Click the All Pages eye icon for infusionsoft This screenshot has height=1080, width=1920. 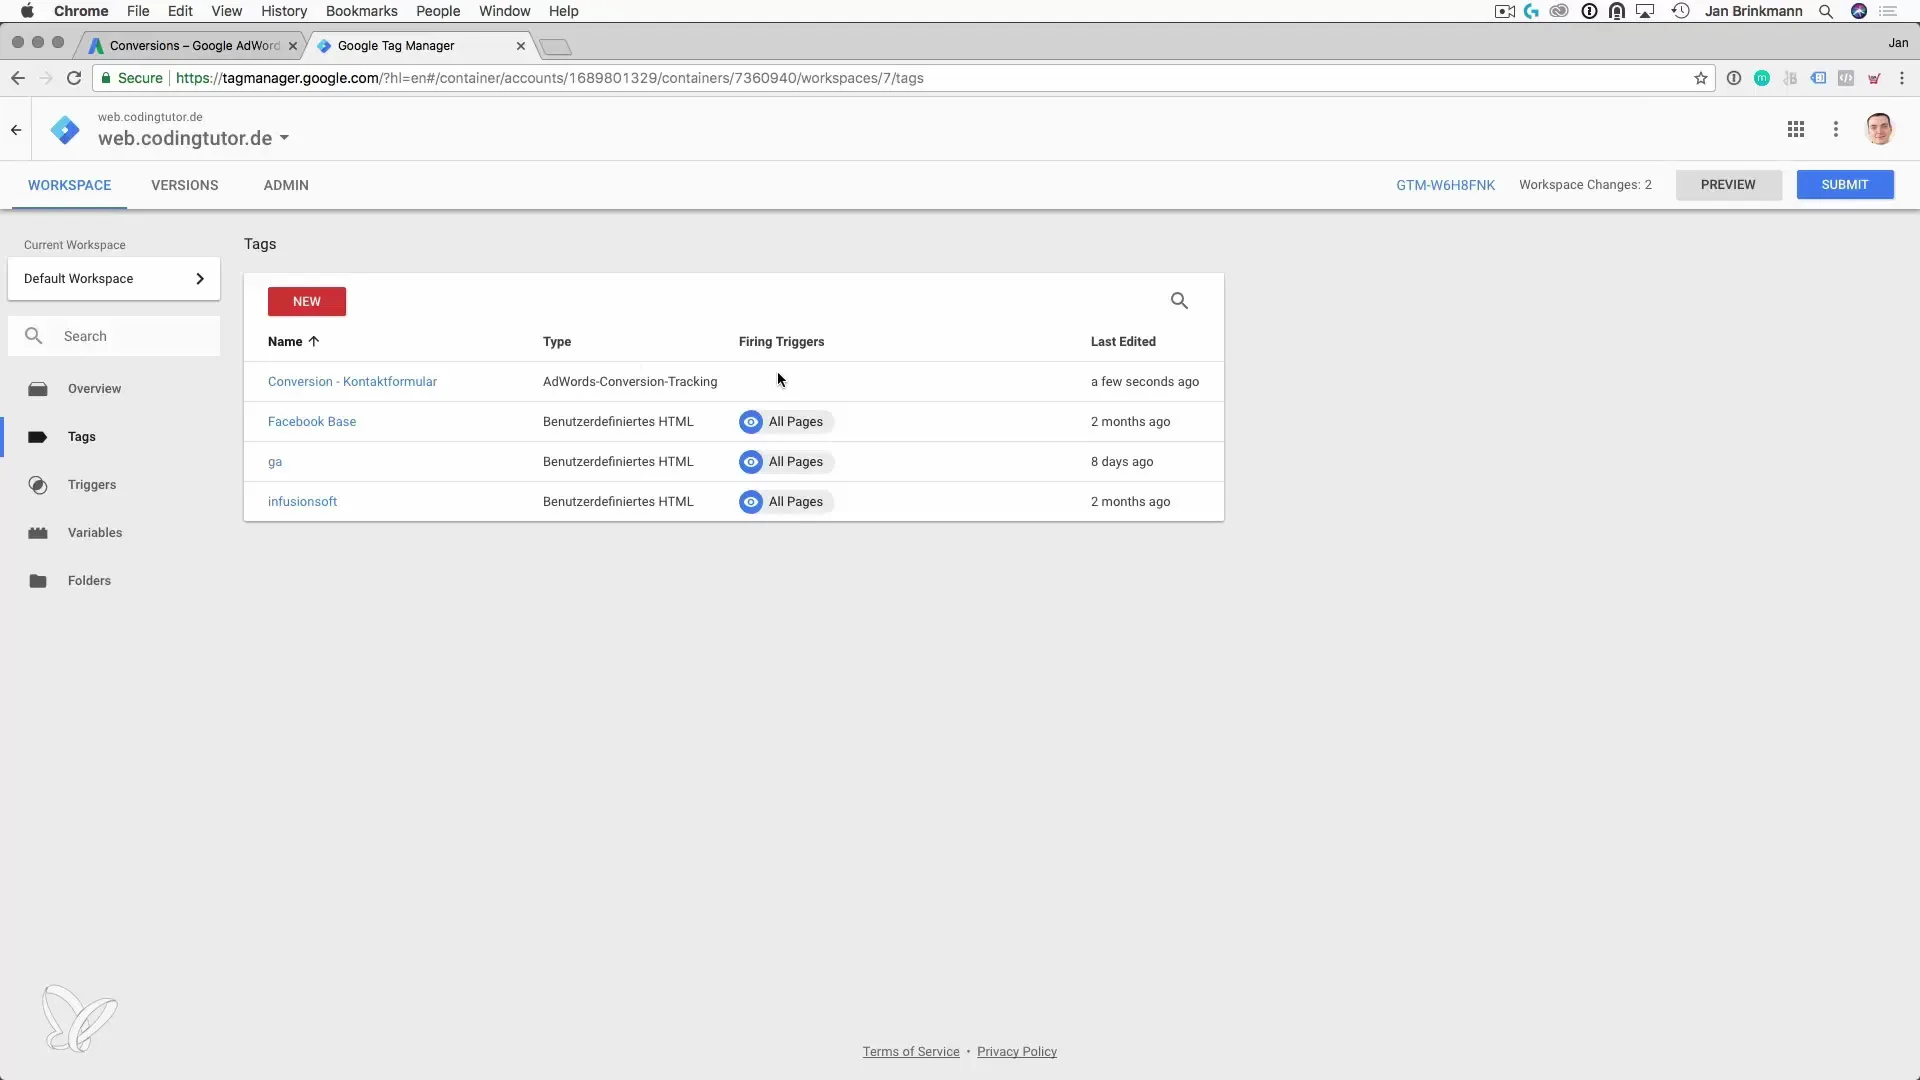pyautogui.click(x=751, y=502)
